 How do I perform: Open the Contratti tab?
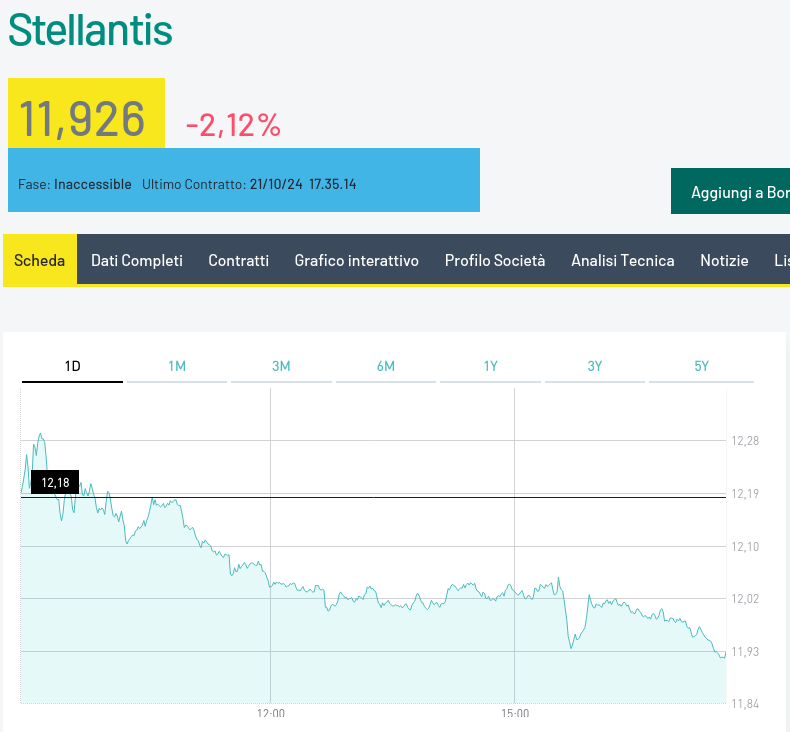[x=238, y=260]
